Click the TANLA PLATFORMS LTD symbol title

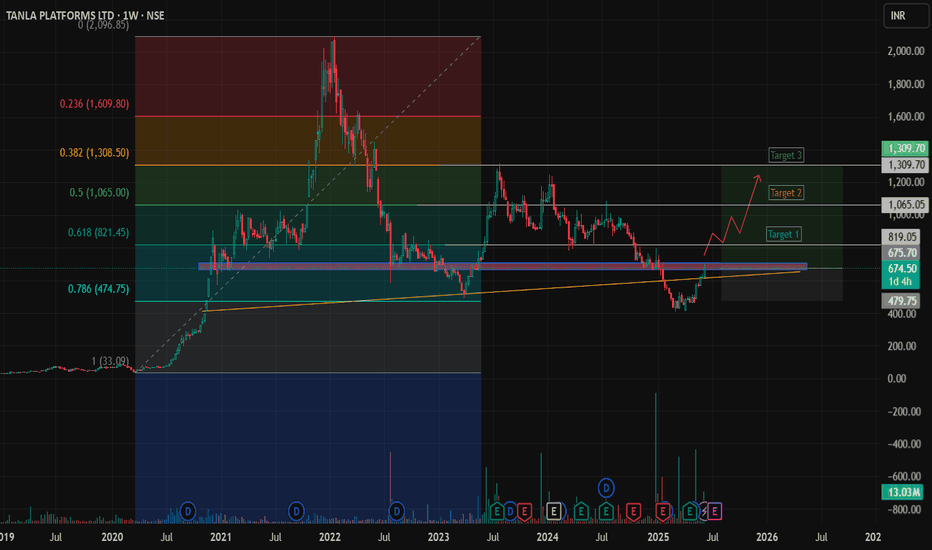pos(61,15)
